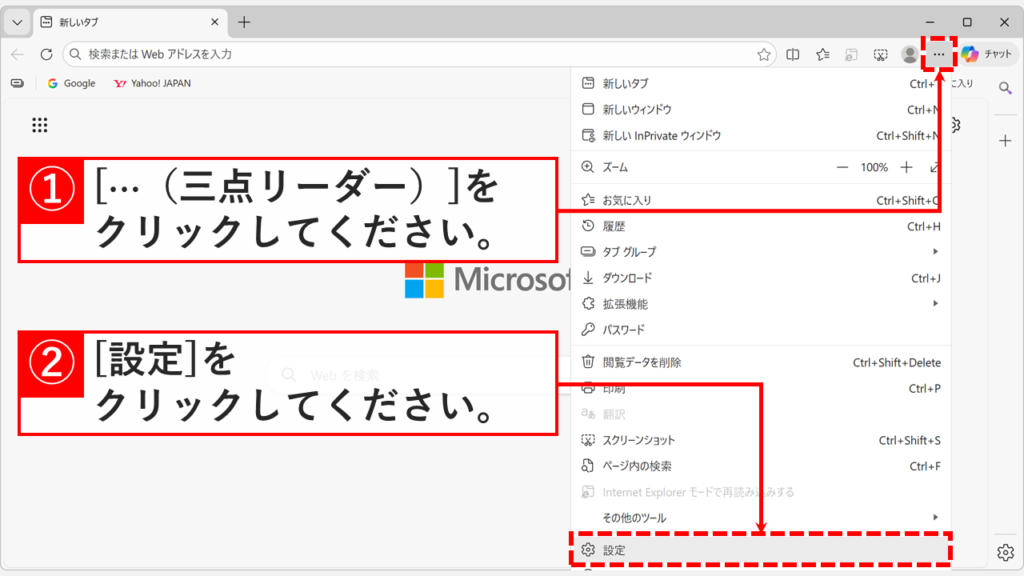The height and width of the screenshot is (576, 1024).
Task: Open the Favorites hub icon
Action: pos(822,54)
